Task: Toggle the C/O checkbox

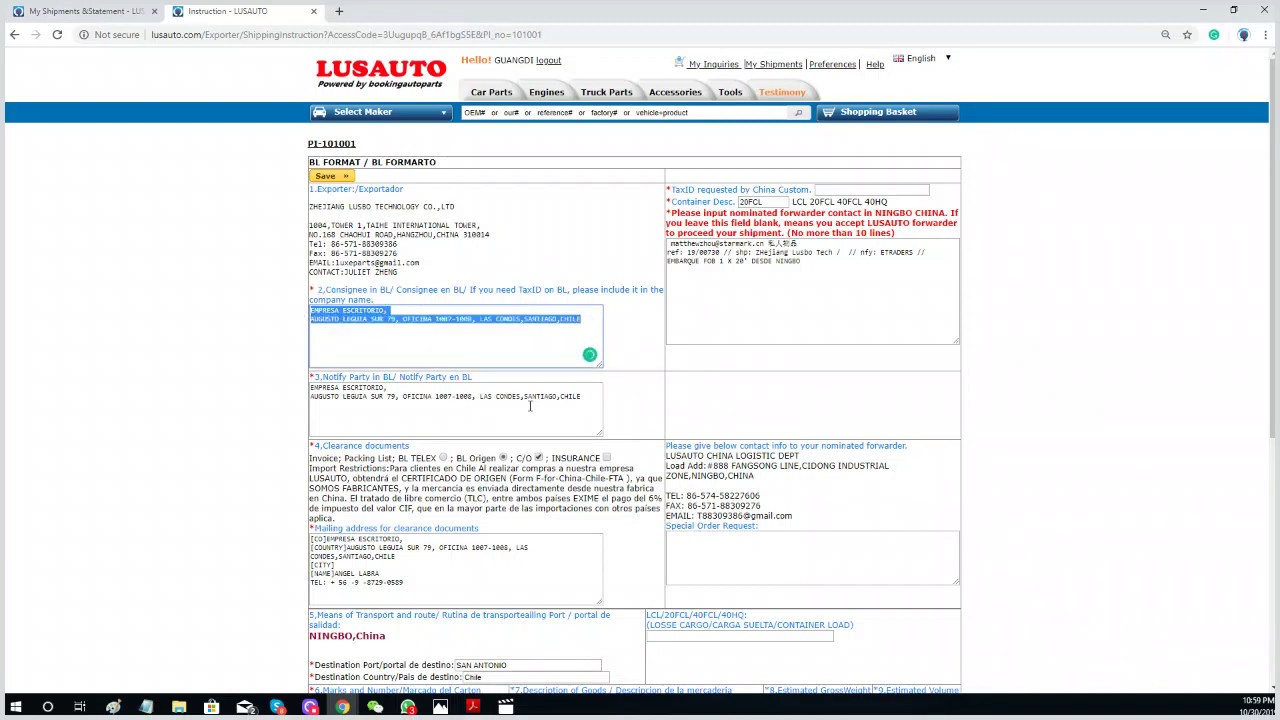Action: tap(538, 458)
